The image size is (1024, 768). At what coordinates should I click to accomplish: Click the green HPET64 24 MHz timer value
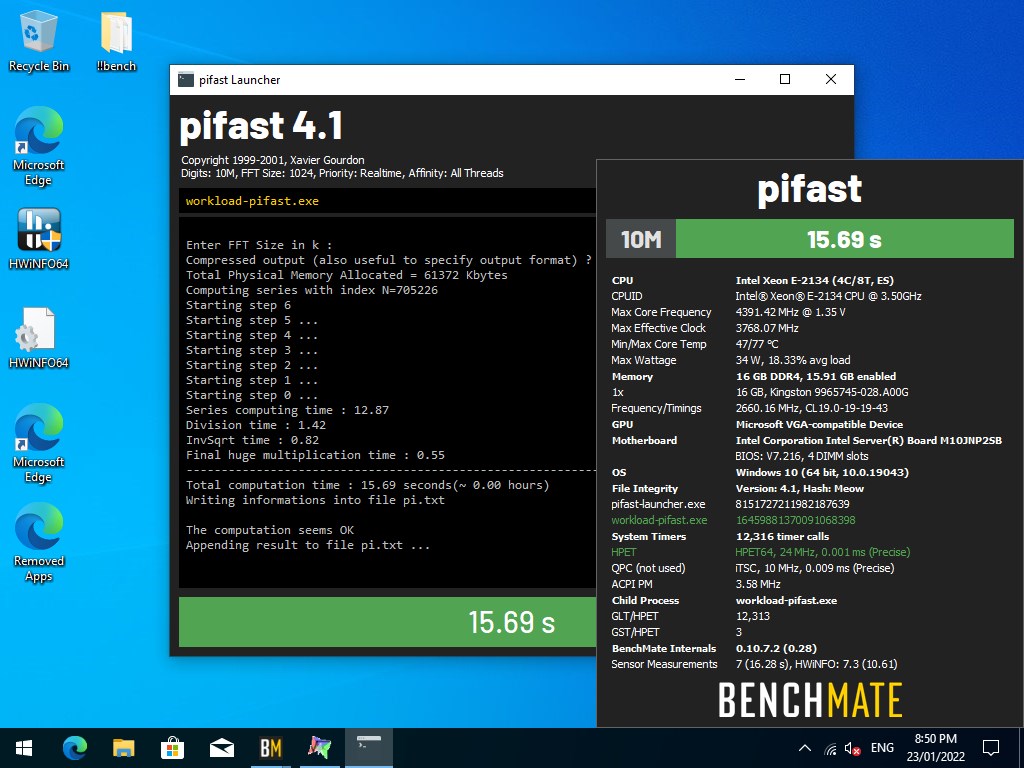823,552
